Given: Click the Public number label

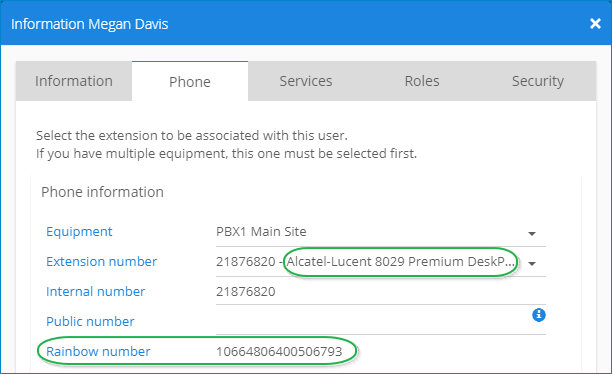Looking at the screenshot, I should point(90,322).
